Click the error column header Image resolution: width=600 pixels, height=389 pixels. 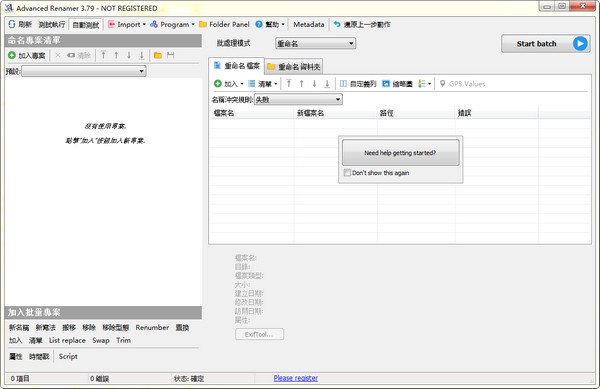pos(497,113)
